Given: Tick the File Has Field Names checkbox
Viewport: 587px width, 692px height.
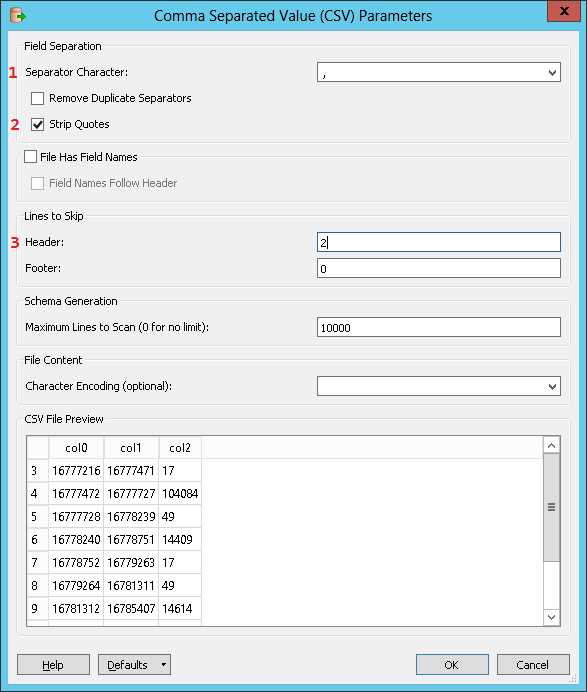Looking at the screenshot, I should 30,157.
